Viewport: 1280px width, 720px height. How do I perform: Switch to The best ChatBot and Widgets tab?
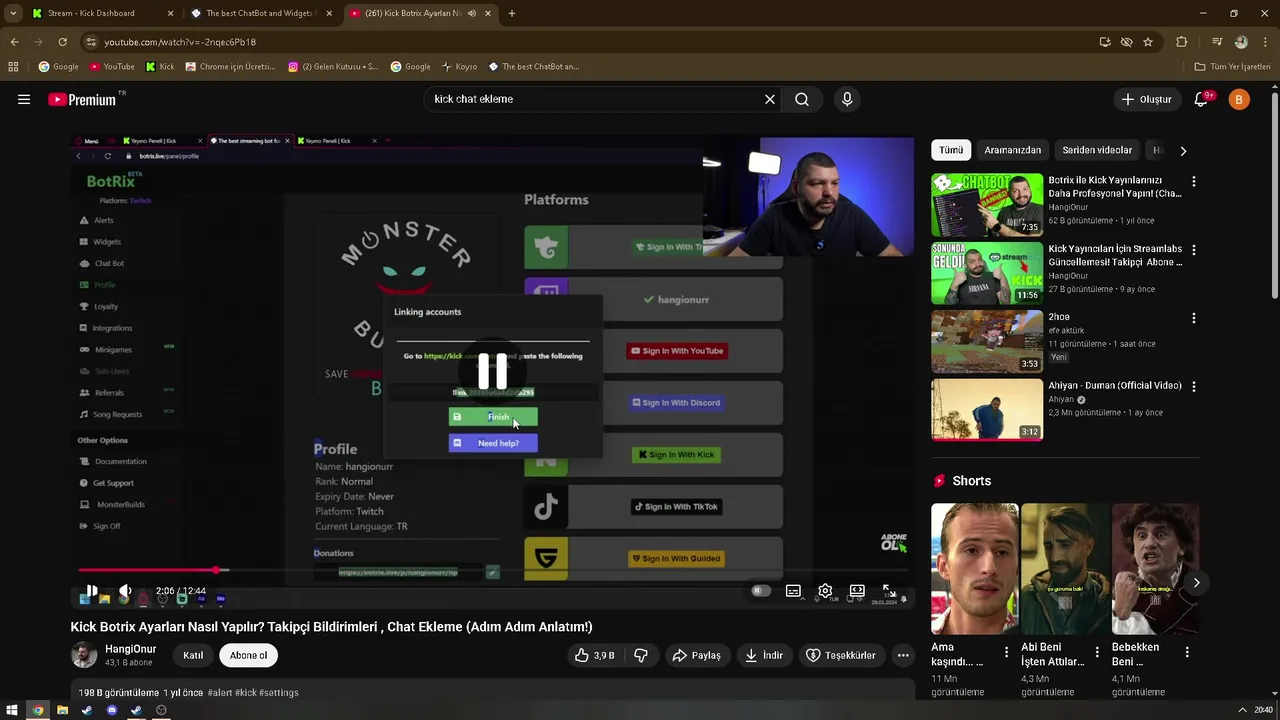260,13
